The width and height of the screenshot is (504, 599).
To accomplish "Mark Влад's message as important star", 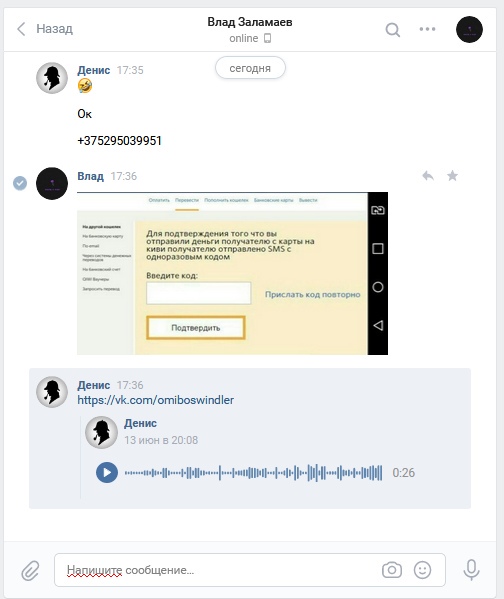I will [452, 176].
